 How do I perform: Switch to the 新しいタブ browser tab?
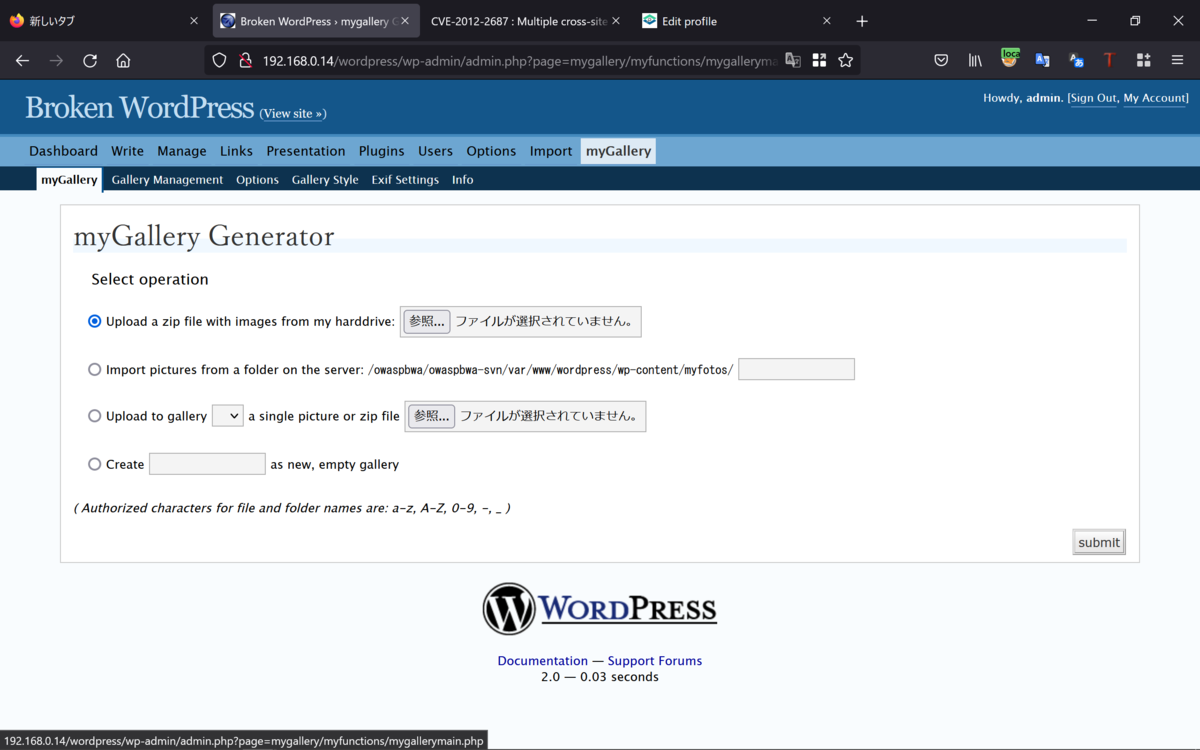[105, 21]
